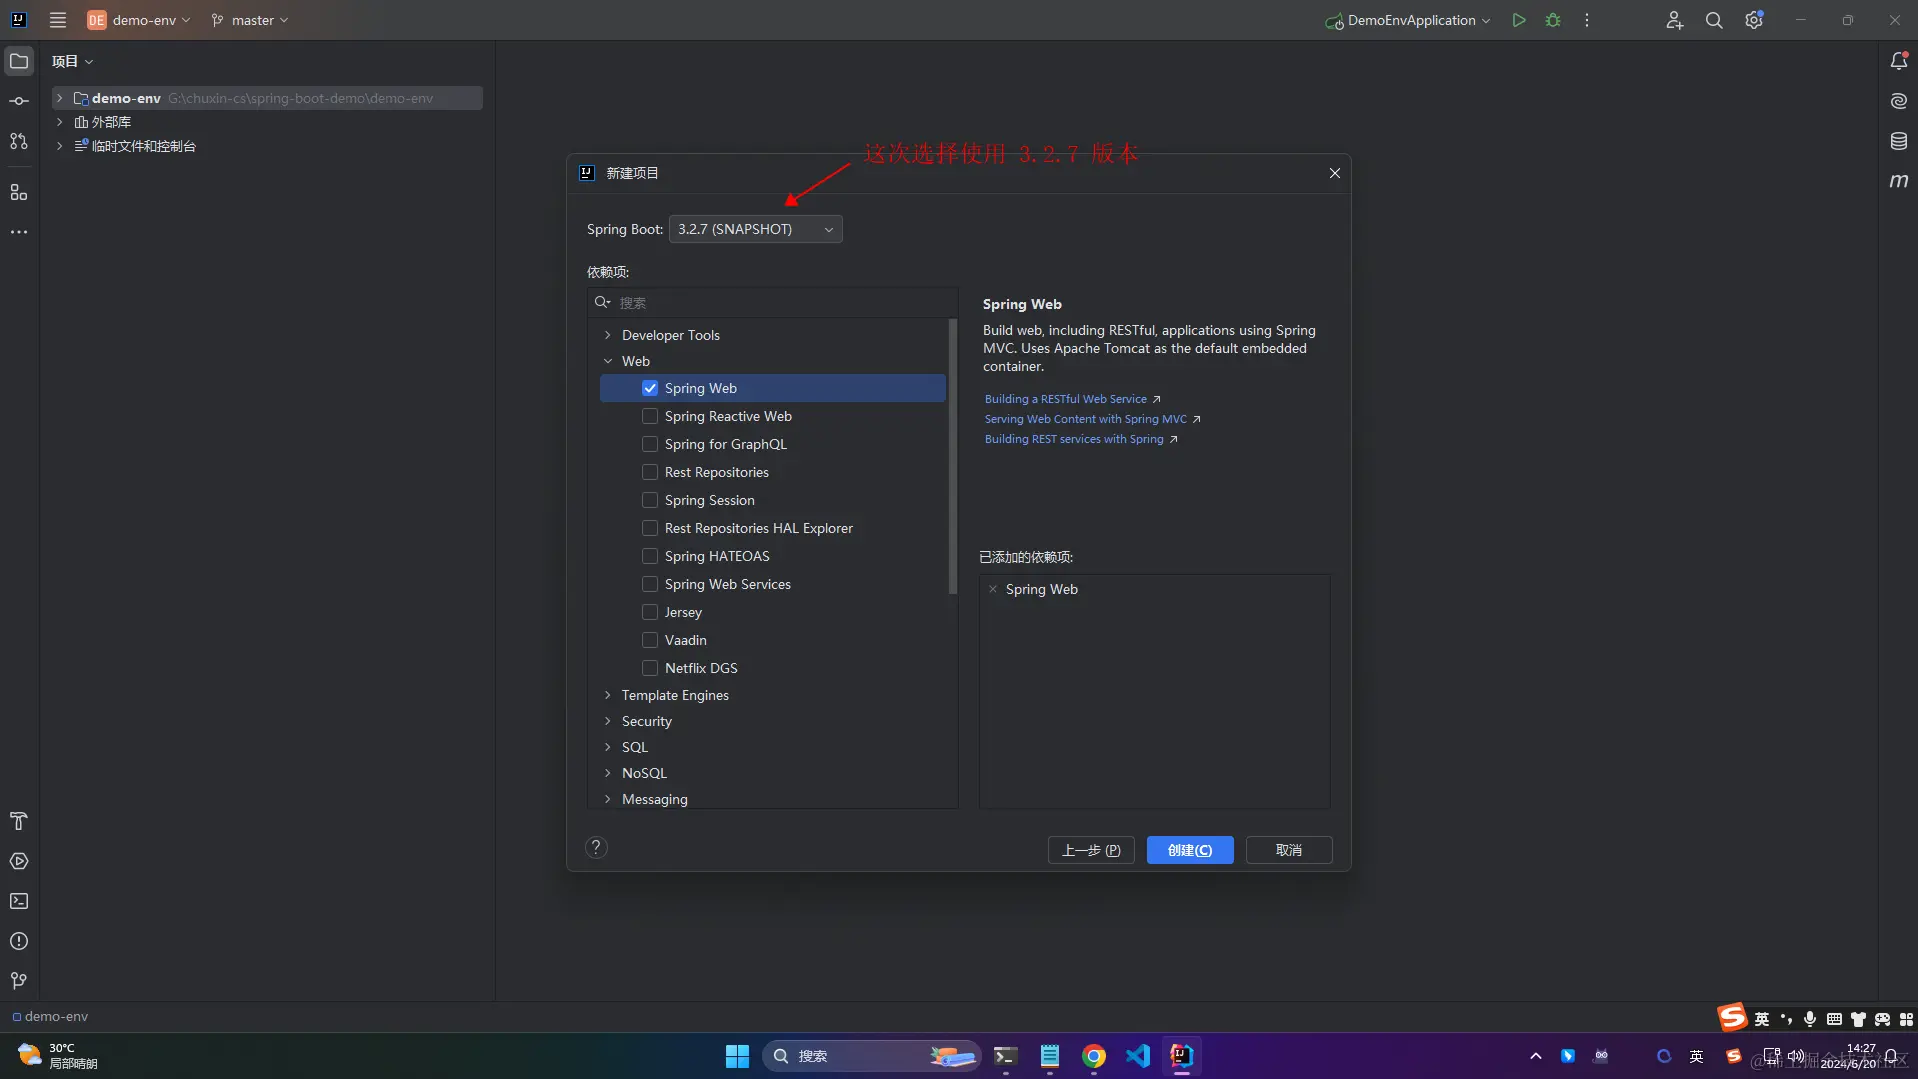
Task: Open IDE settings gear icon
Action: tap(1754, 20)
